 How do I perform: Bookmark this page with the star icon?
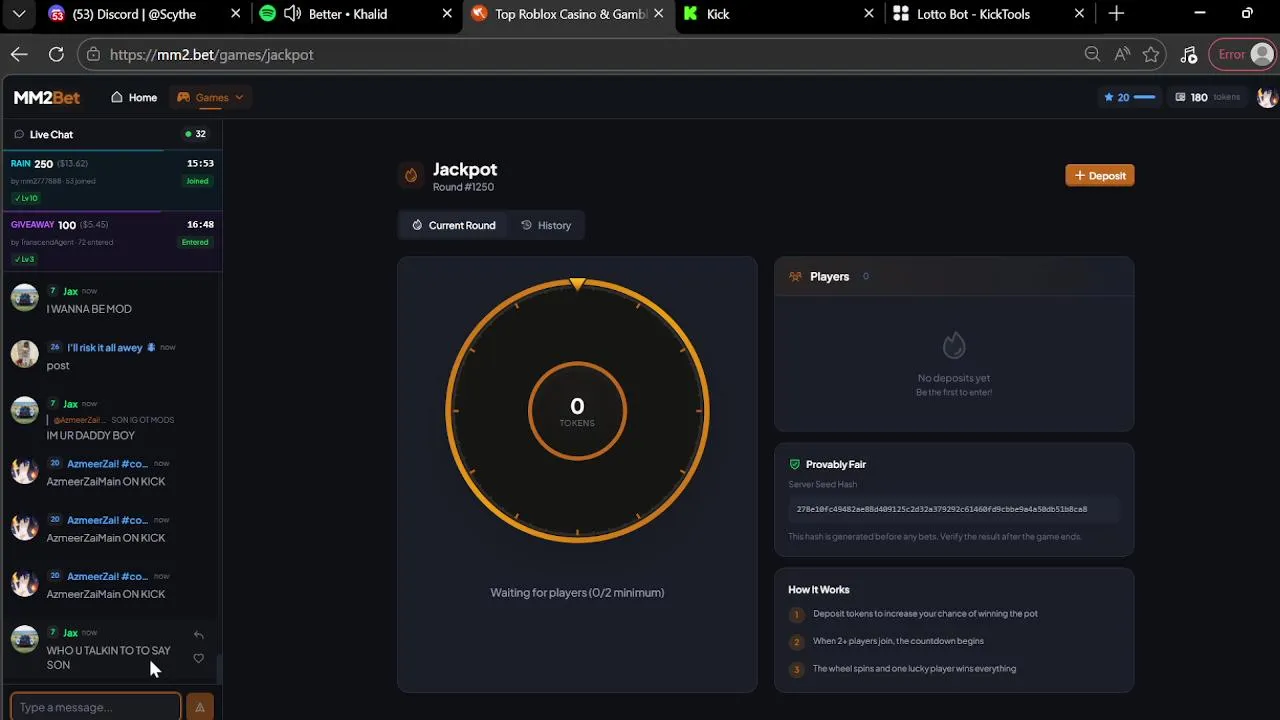pyautogui.click(x=1151, y=54)
